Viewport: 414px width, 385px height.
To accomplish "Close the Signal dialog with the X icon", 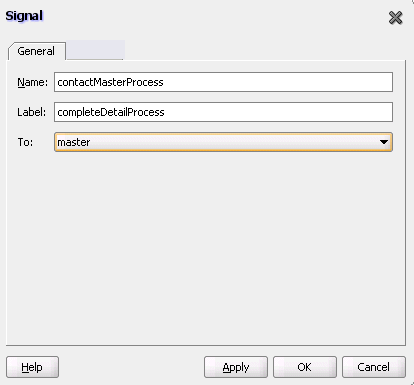I will pyautogui.click(x=395, y=17).
